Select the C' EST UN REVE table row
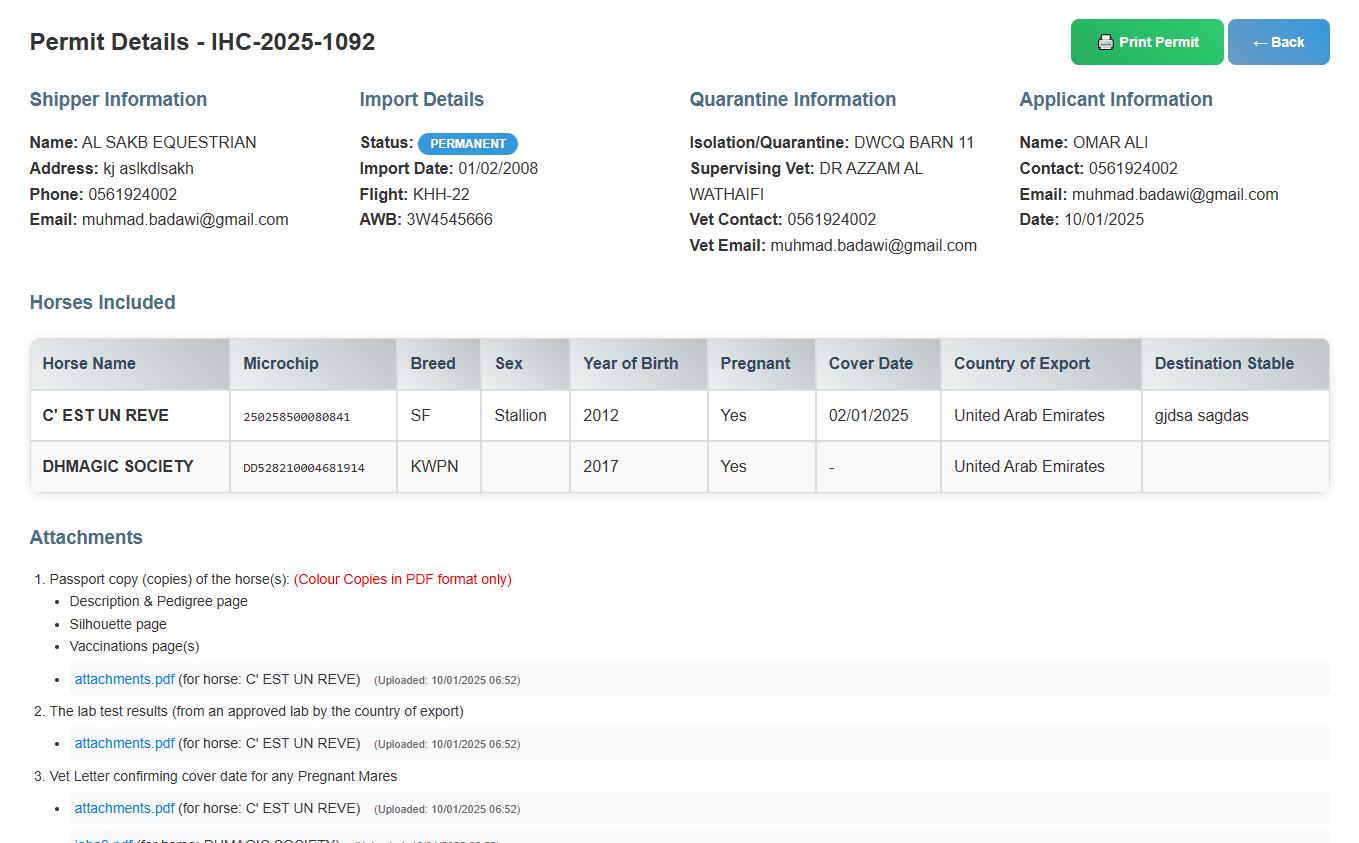 pos(679,415)
